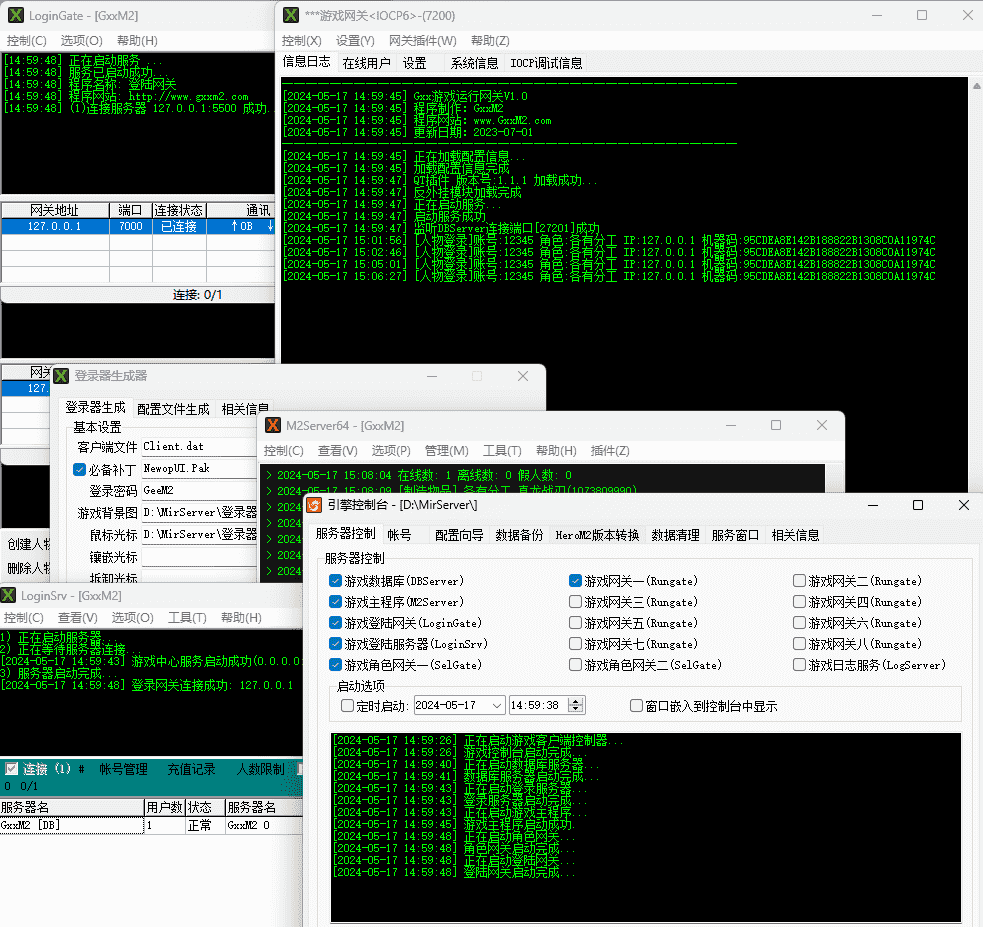This screenshot has width=983, height=927.
Task: Switch to the 数据备份 tab
Action: point(519,535)
